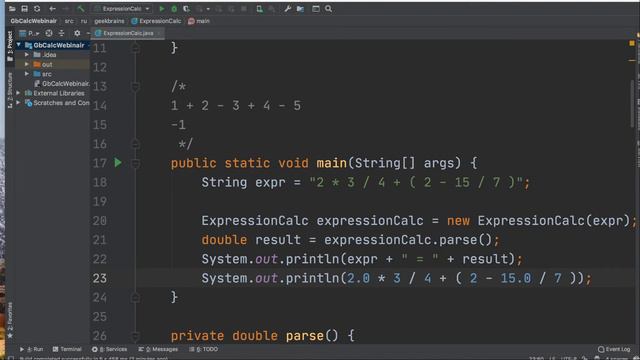640x360 pixels.
Task: Collapse the GbCalcWebinair root node
Action: click(x=19, y=45)
